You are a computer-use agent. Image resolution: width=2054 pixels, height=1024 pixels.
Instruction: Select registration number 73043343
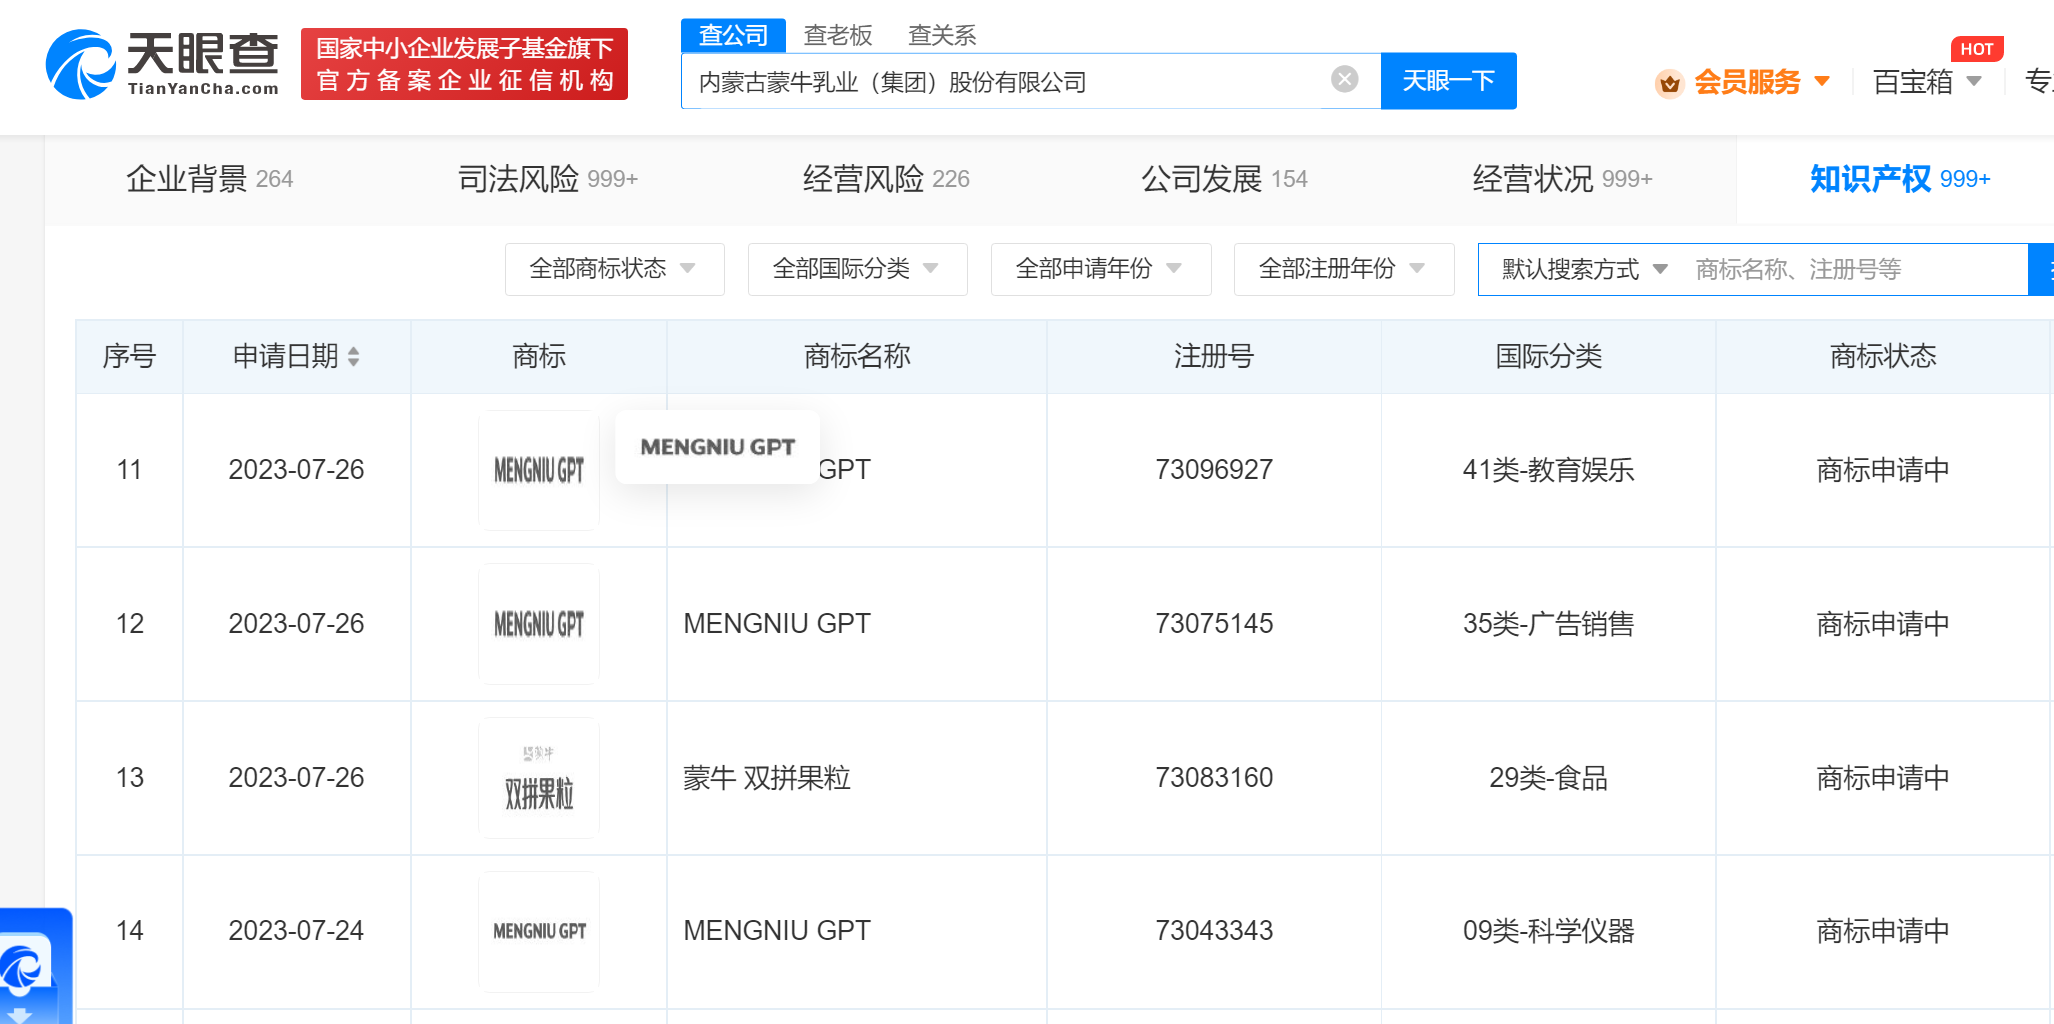(x=1214, y=931)
